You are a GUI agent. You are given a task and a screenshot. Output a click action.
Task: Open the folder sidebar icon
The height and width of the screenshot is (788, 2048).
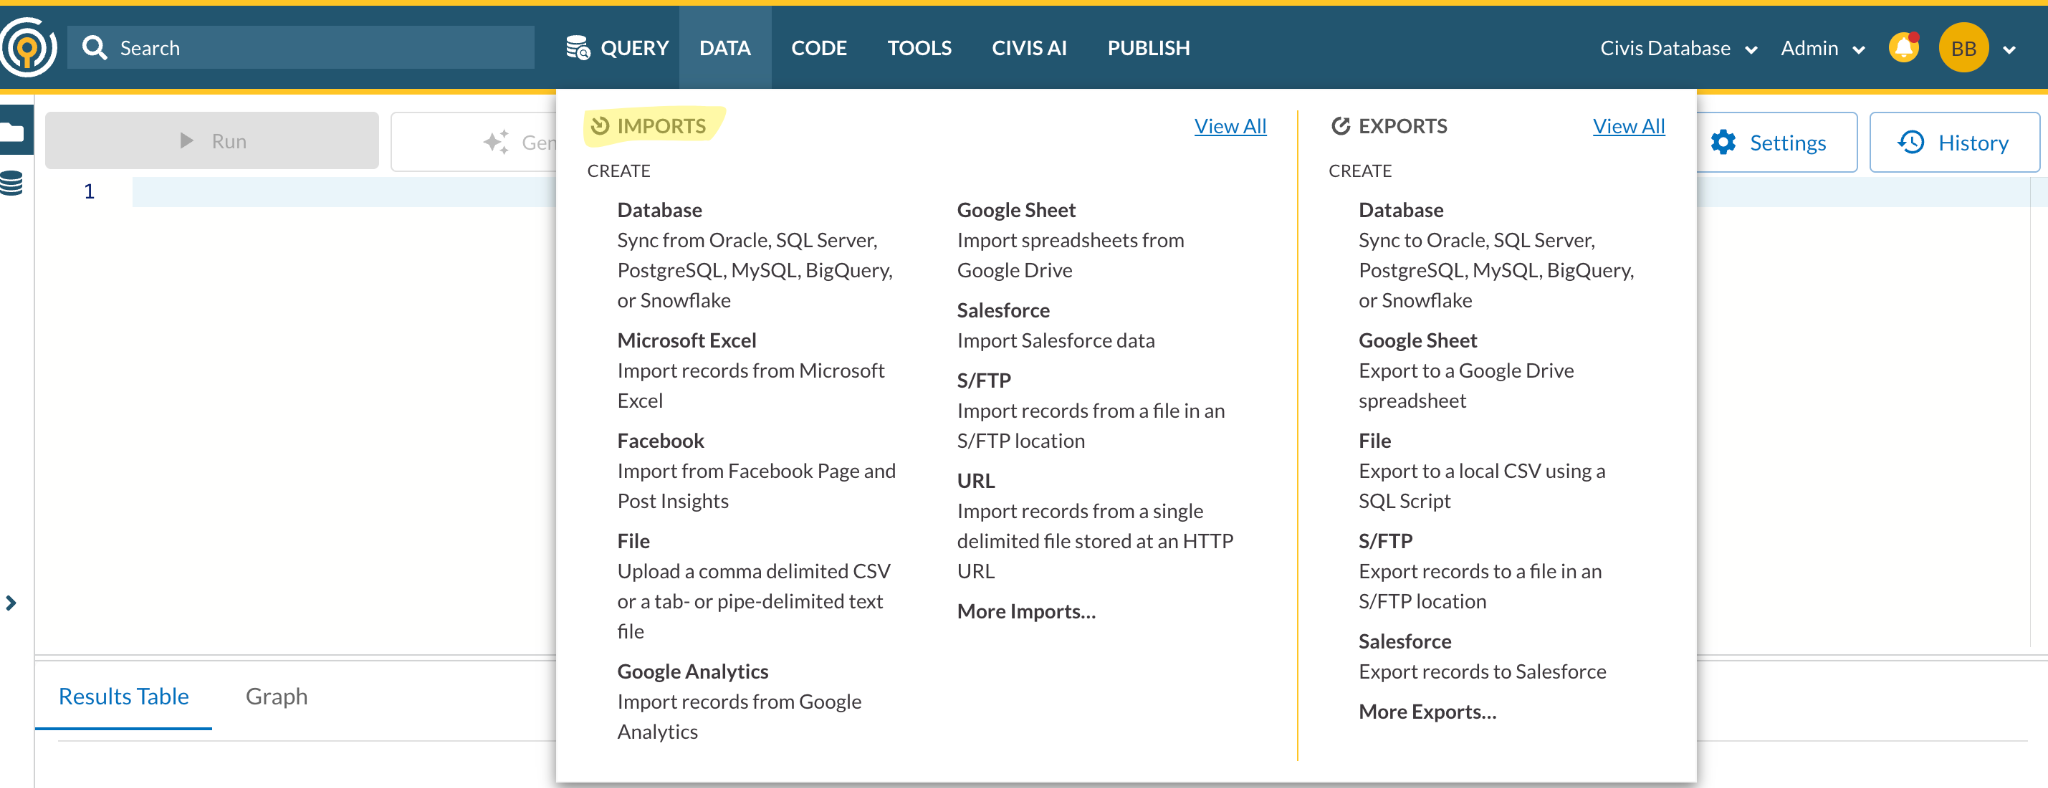point(12,132)
